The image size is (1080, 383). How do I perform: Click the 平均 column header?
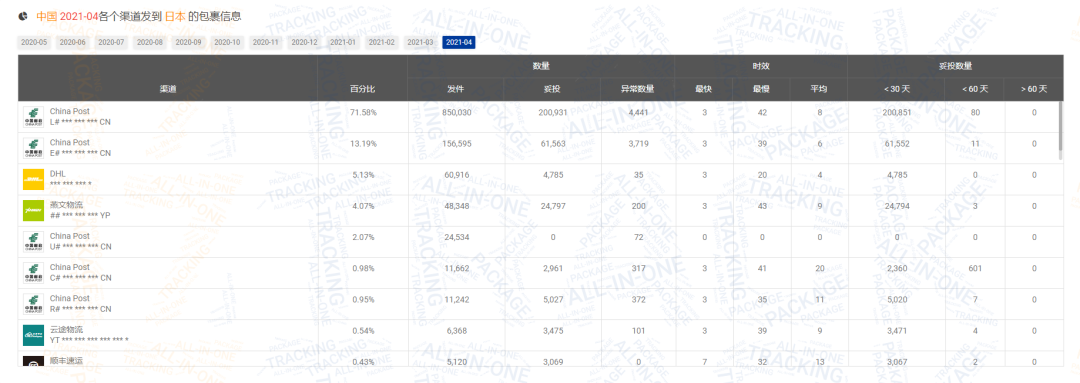(x=818, y=90)
